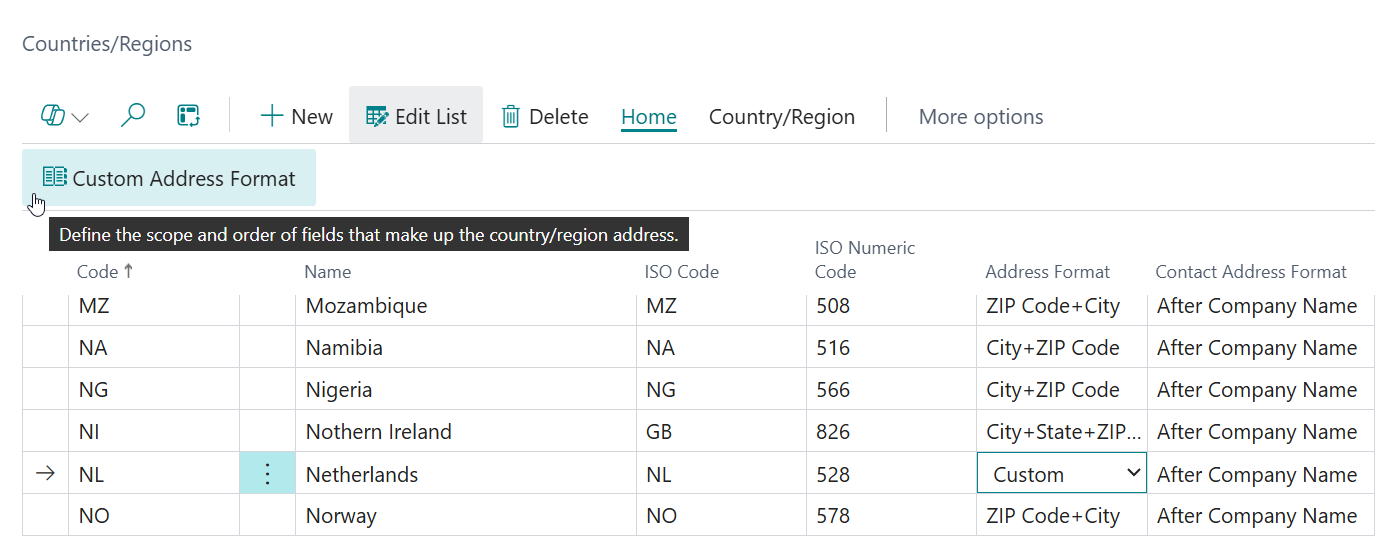The image size is (1375, 536).
Task: Open the Country/Region menu
Action: (x=781, y=117)
